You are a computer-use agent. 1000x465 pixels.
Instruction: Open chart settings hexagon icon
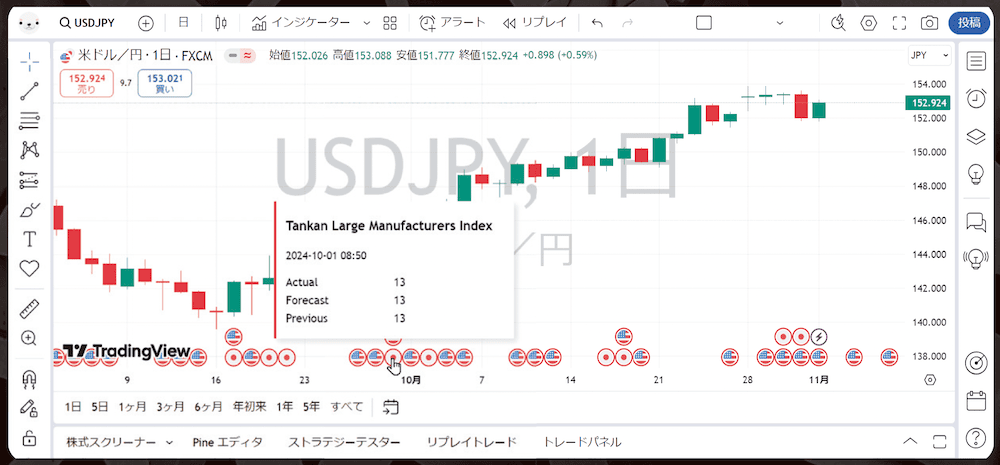click(869, 24)
